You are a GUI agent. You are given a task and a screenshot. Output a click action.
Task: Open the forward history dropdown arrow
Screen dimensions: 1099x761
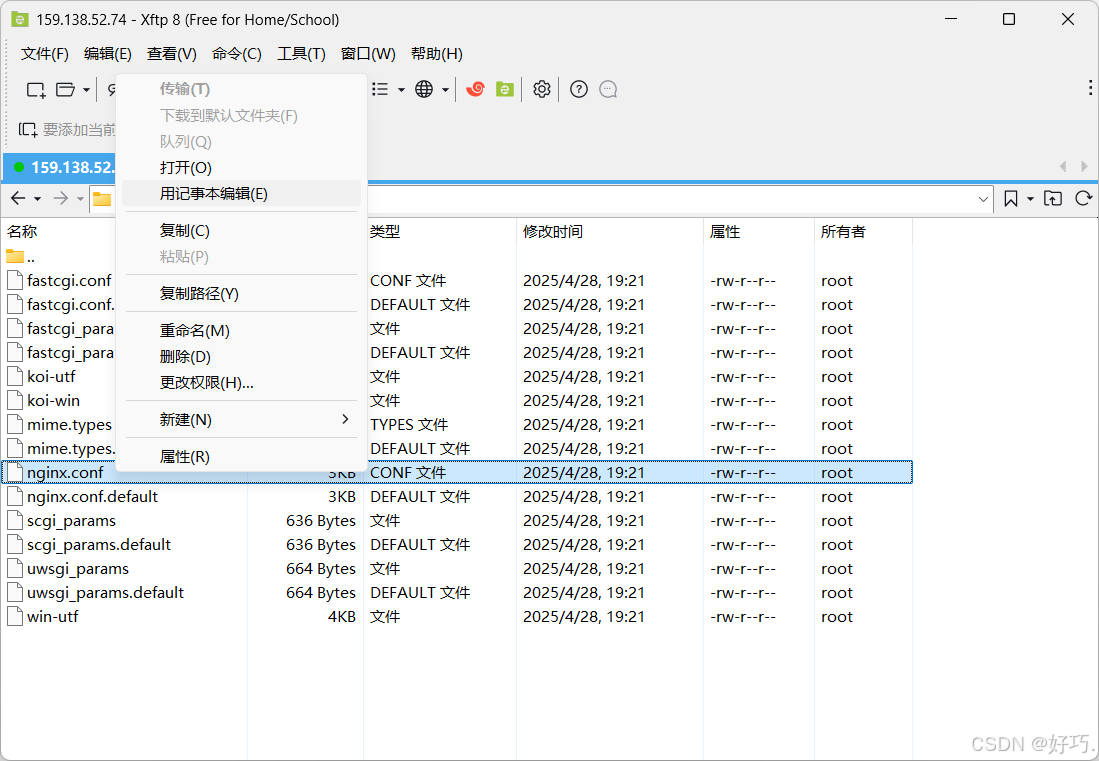pyautogui.click(x=80, y=199)
